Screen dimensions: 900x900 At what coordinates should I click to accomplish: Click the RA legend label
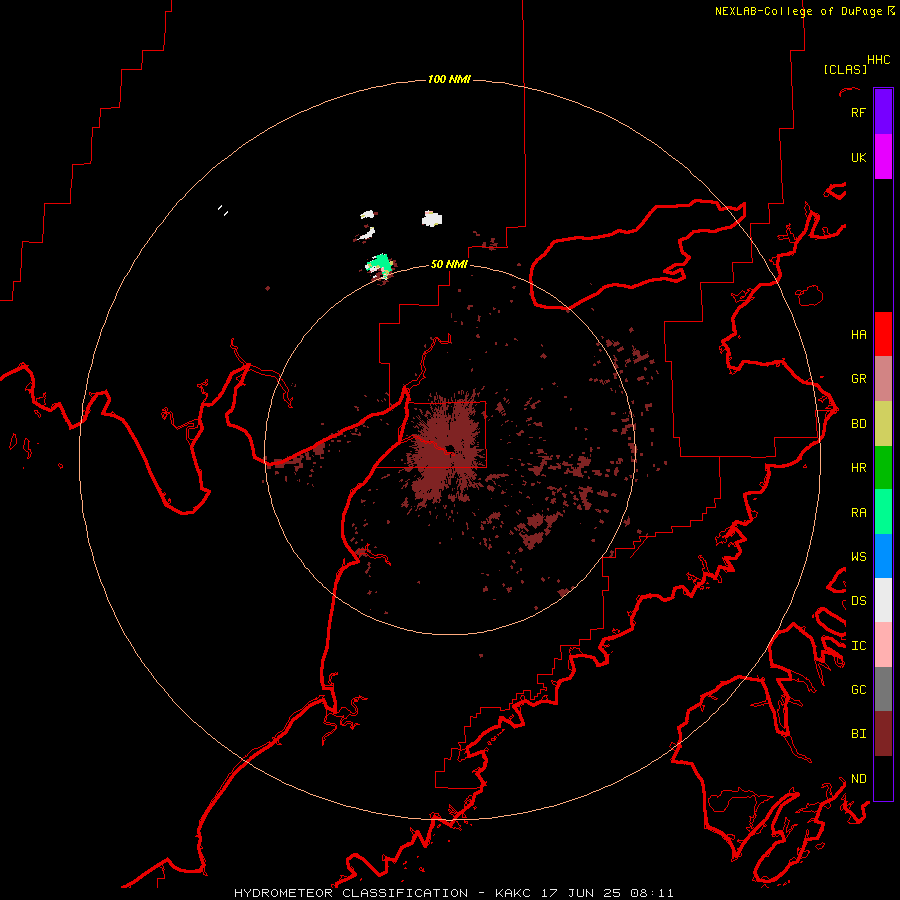tap(858, 512)
